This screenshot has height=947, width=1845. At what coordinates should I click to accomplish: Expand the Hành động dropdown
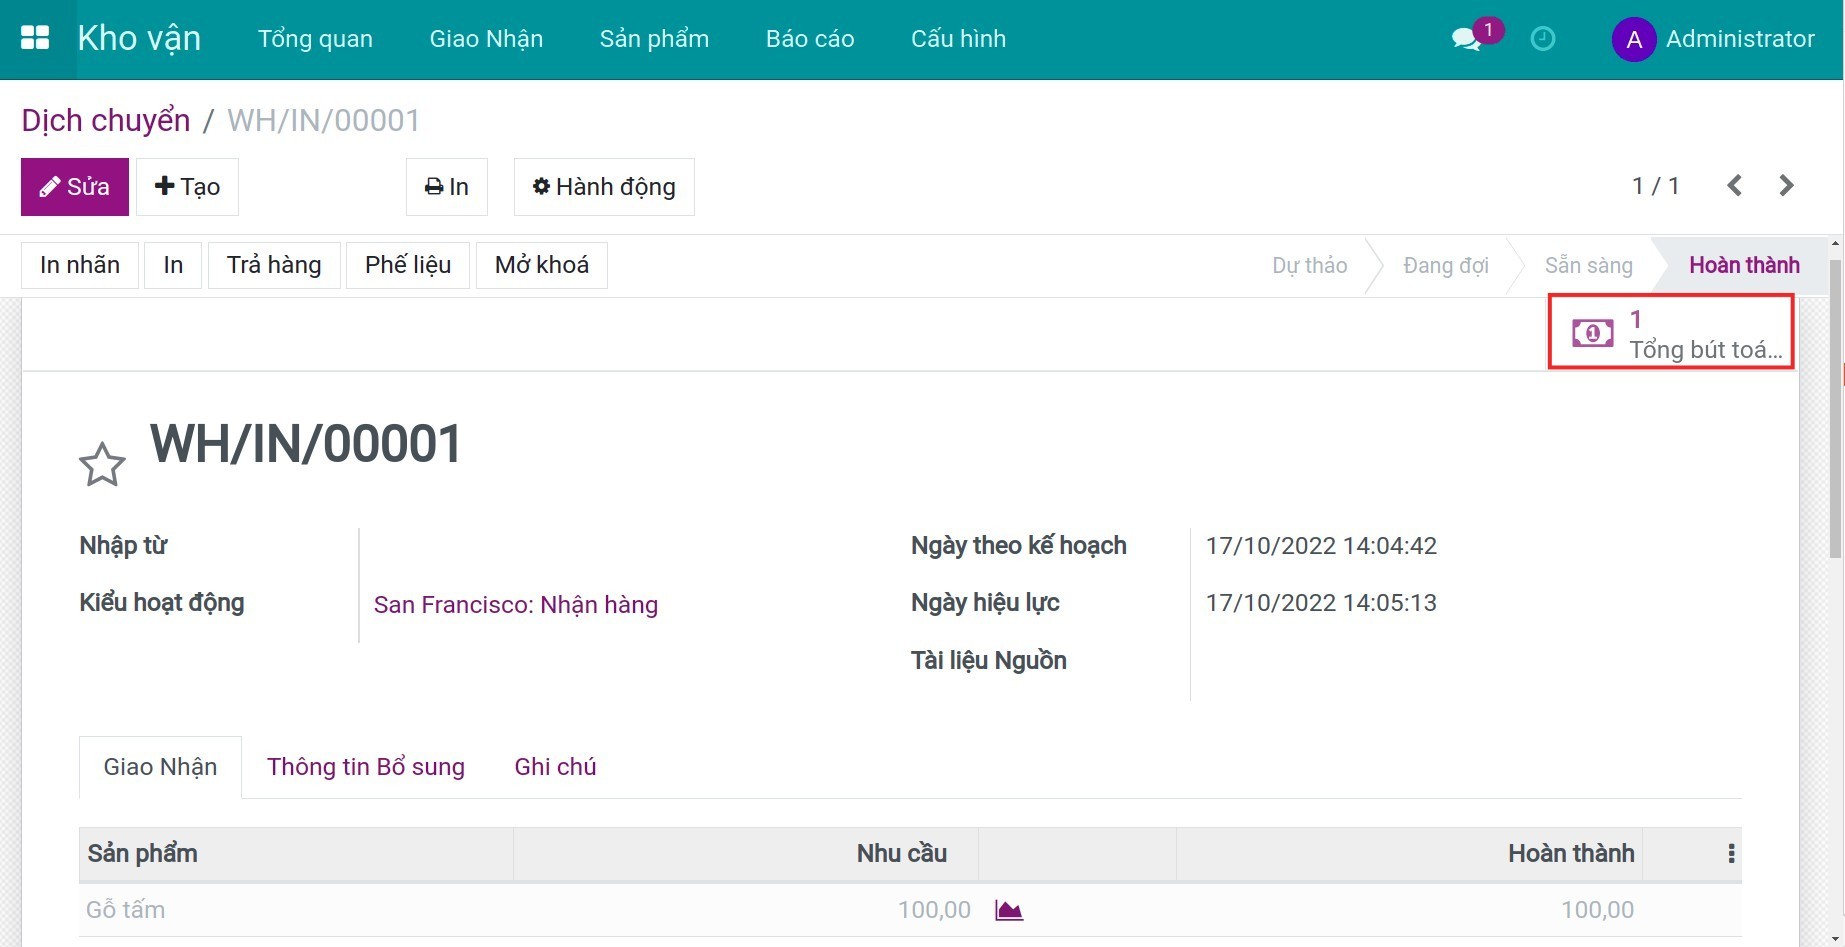coord(604,187)
